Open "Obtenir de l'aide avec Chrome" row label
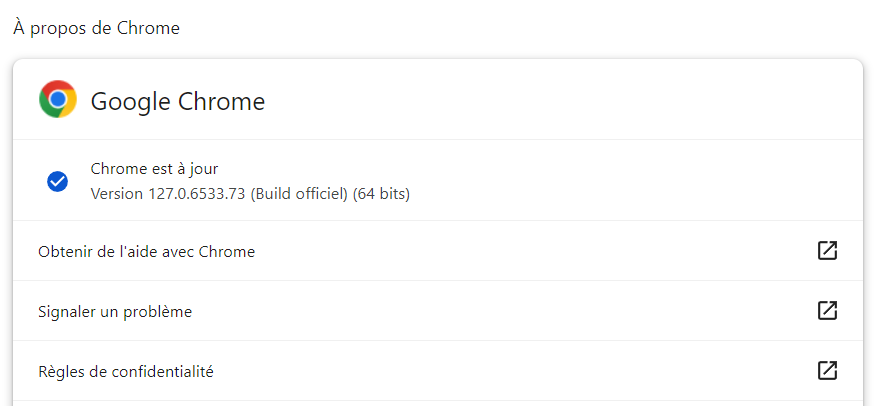The width and height of the screenshot is (878, 406). point(146,252)
